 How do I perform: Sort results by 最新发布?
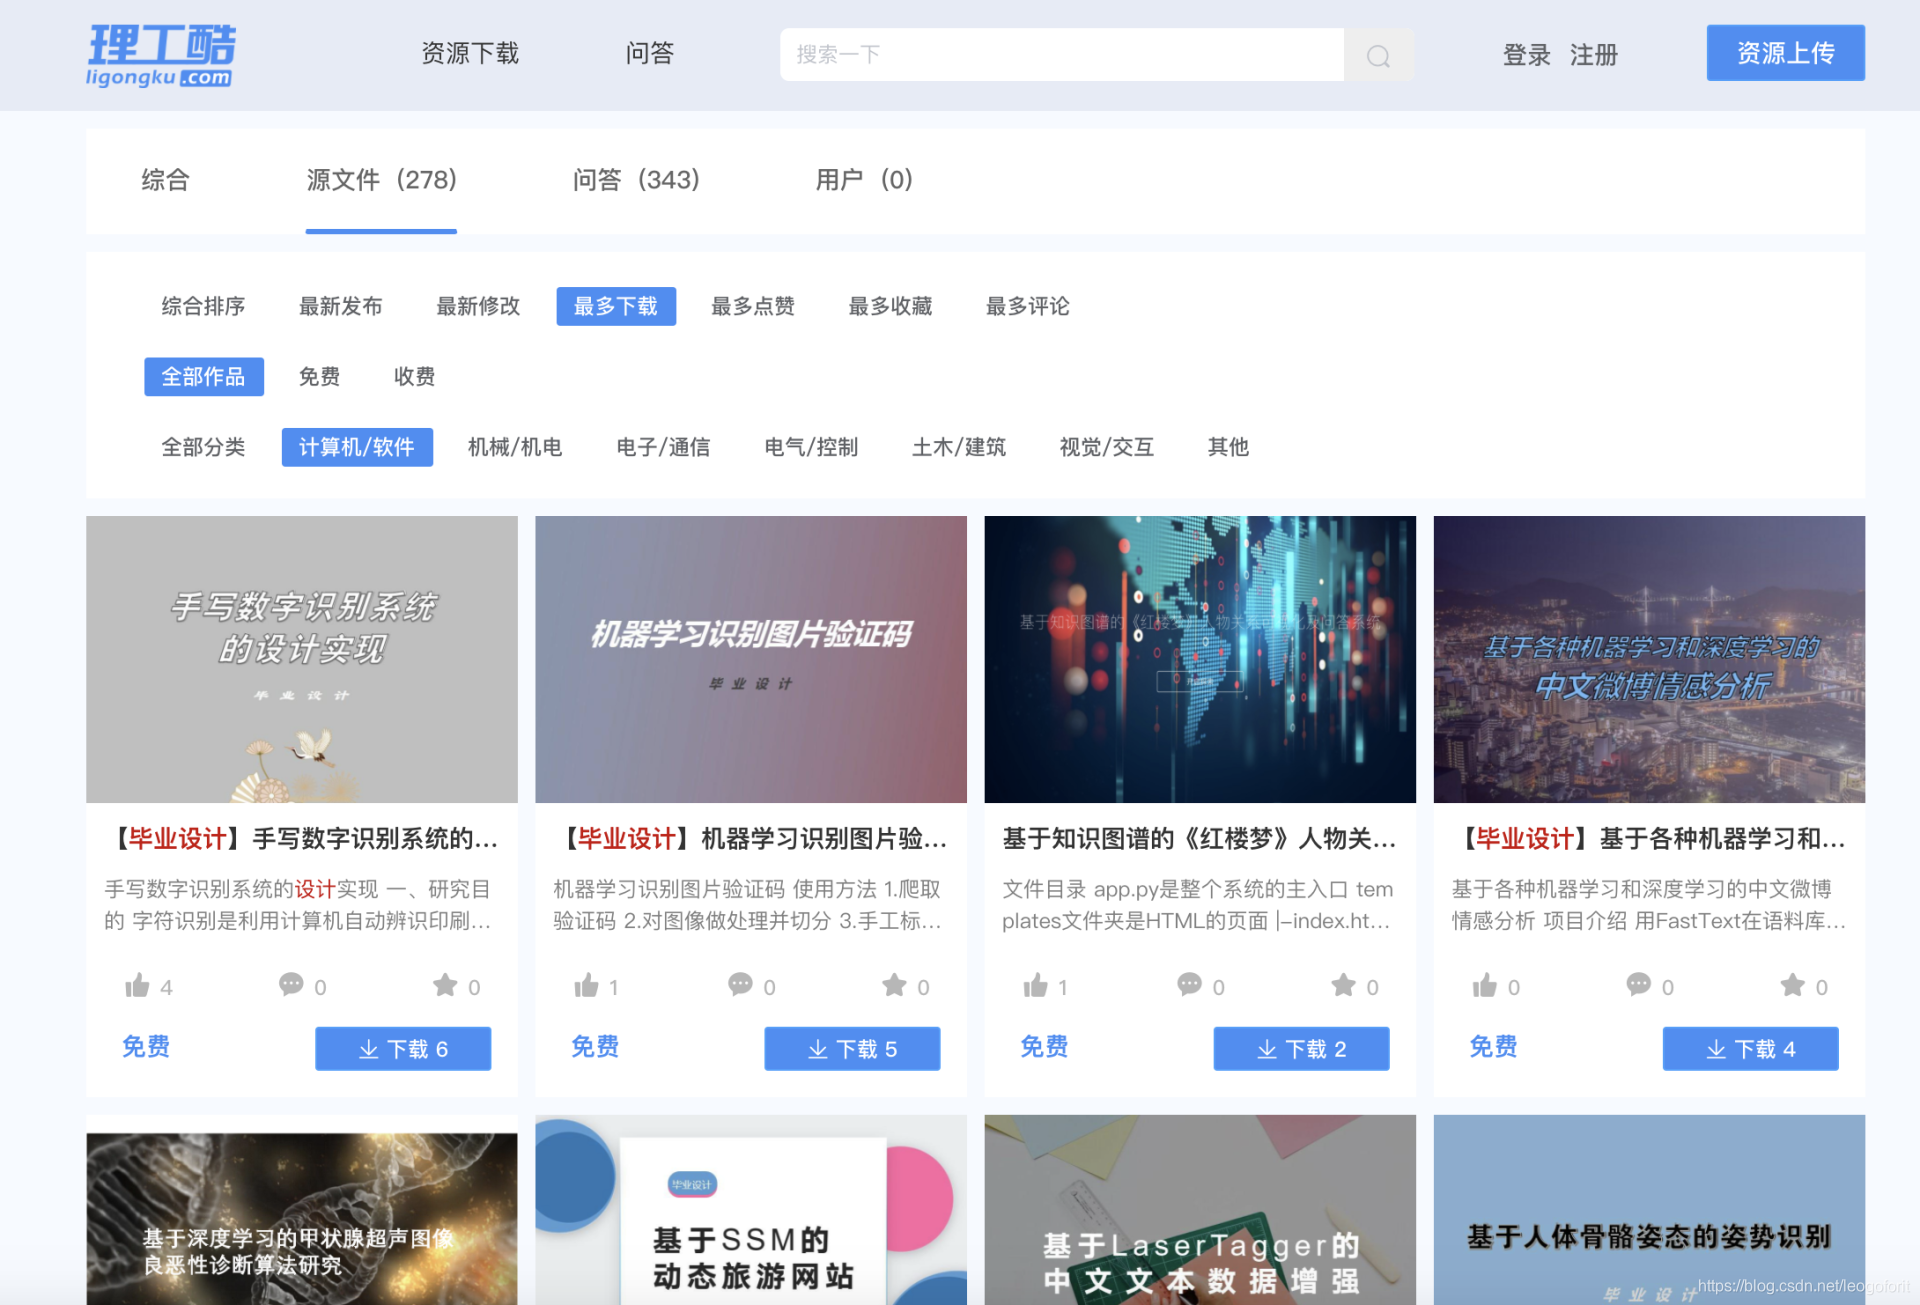click(x=340, y=306)
